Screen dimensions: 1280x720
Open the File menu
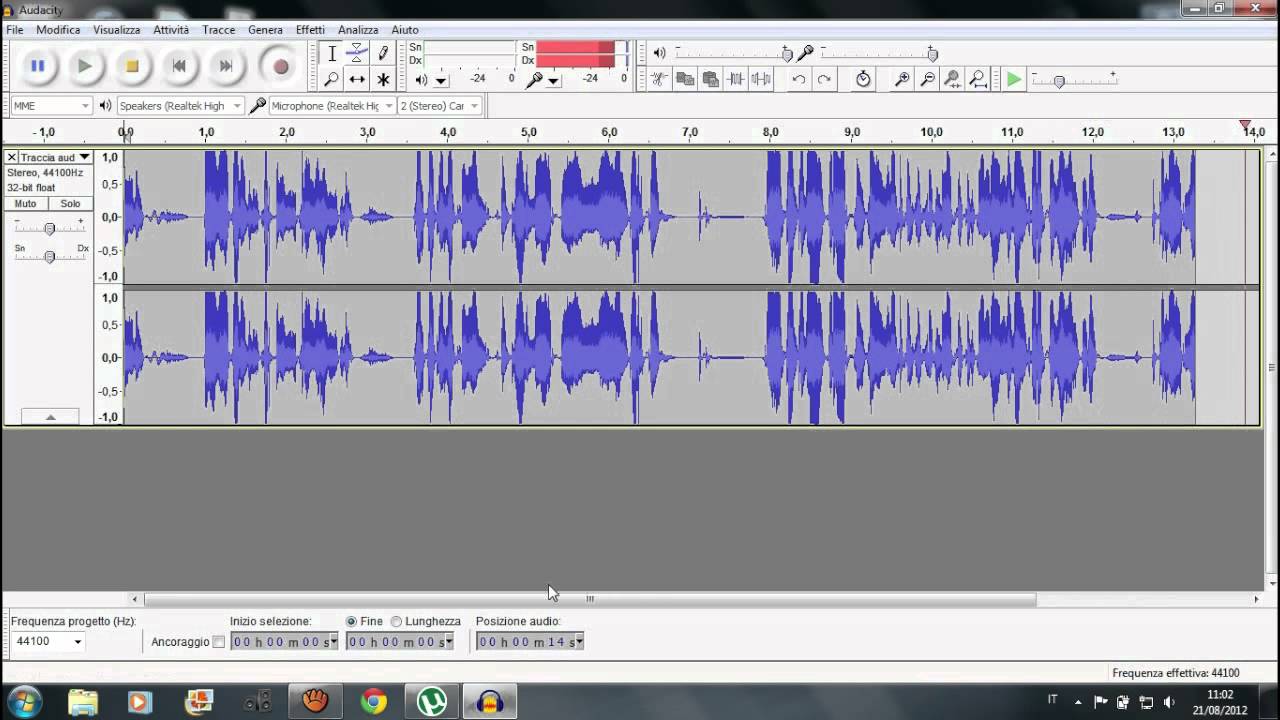[15, 30]
